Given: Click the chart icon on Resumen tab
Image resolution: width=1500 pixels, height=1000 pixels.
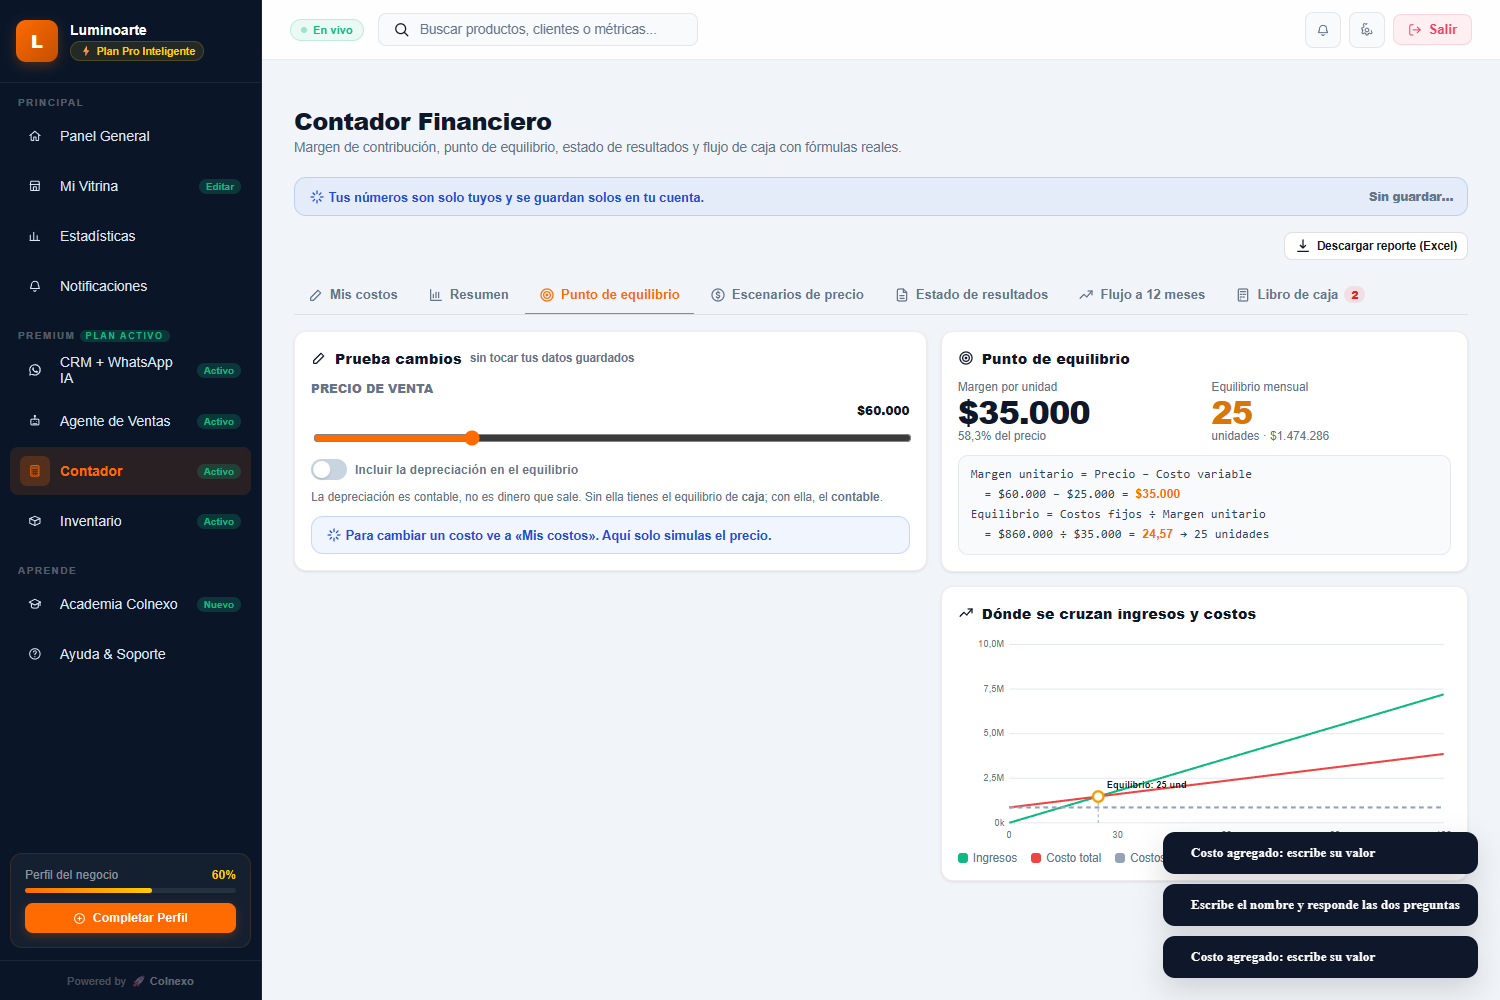Looking at the screenshot, I should click(435, 295).
